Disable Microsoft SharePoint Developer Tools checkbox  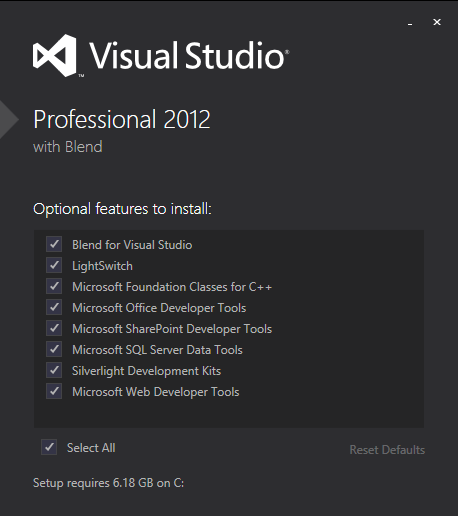54,328
